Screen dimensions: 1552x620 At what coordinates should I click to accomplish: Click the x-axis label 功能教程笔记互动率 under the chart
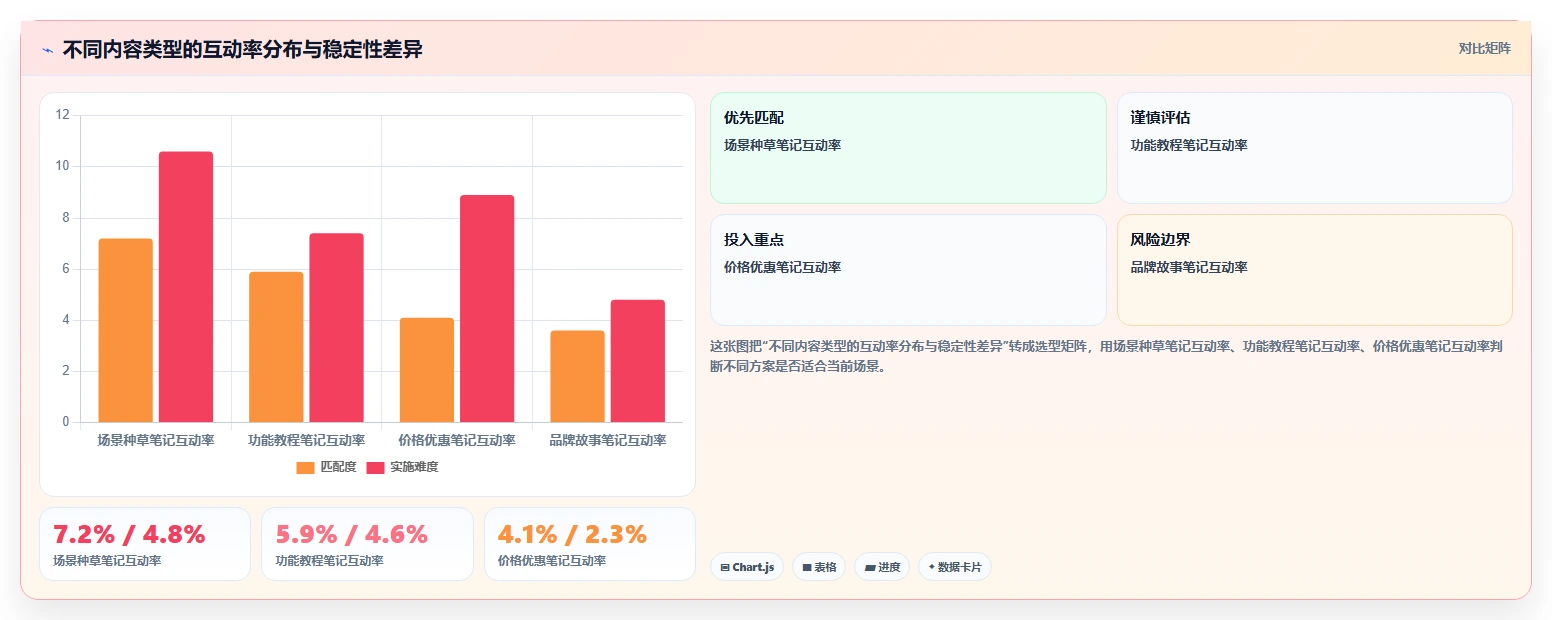(x=306, y=440)
